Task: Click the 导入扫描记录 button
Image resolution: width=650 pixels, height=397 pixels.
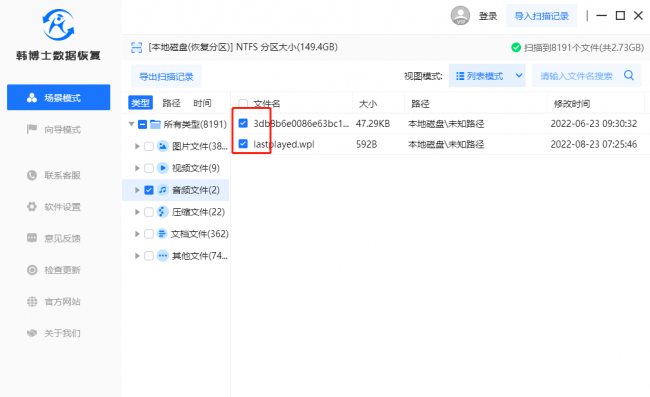Action: click(541, 16)
